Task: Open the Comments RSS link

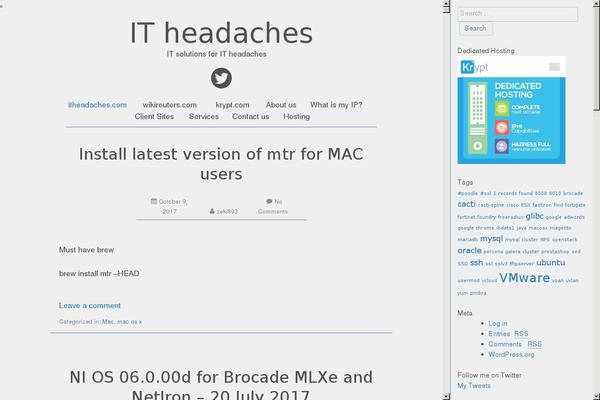Action: coord(515,344)
